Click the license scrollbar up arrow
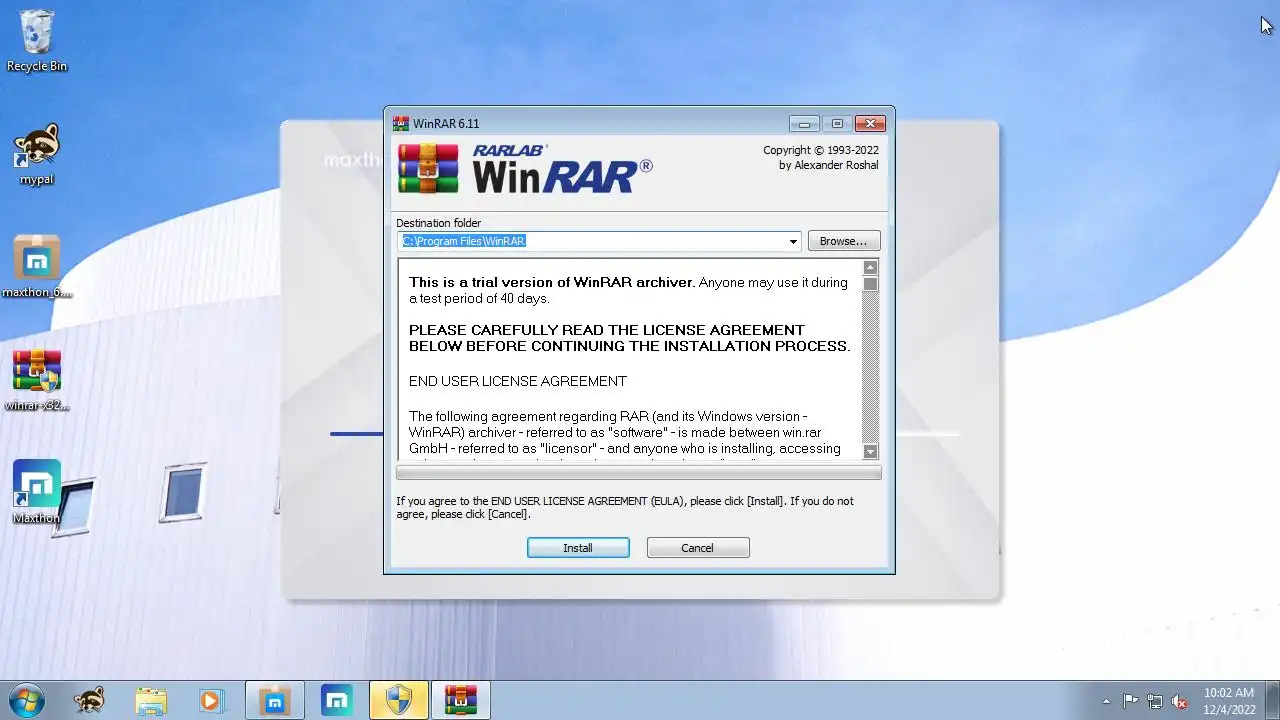The image size is (1280, 720). click(870, 267)
